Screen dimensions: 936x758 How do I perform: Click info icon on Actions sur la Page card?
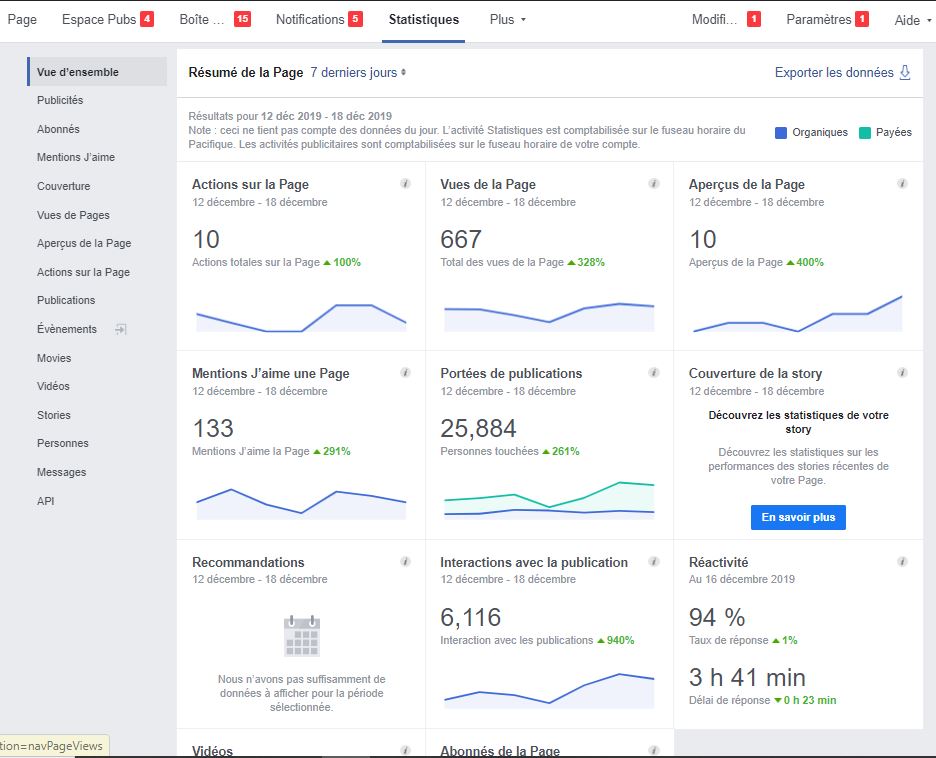(x=405, y=184)
